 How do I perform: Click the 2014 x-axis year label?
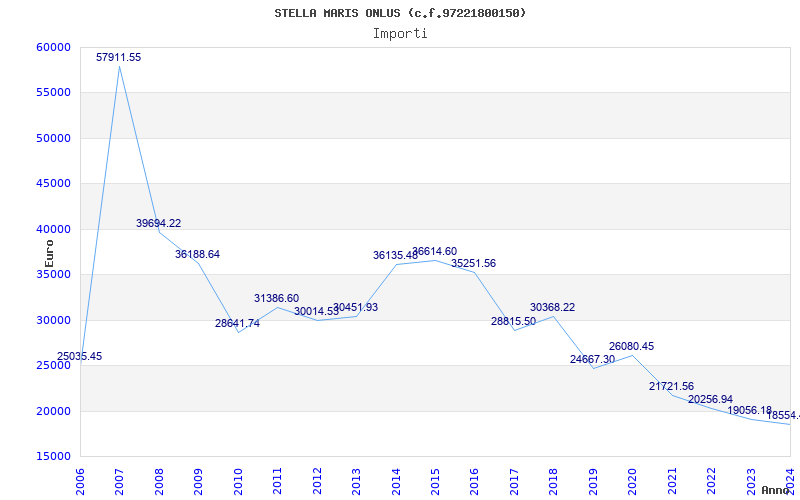(x=395, y=481)
